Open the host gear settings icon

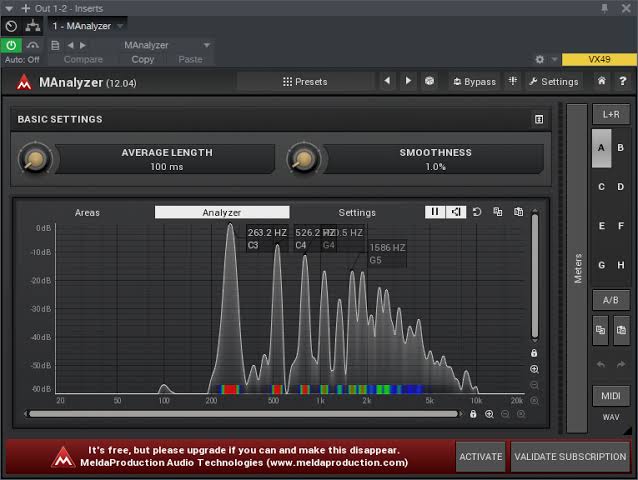click(x=540, y=59)
